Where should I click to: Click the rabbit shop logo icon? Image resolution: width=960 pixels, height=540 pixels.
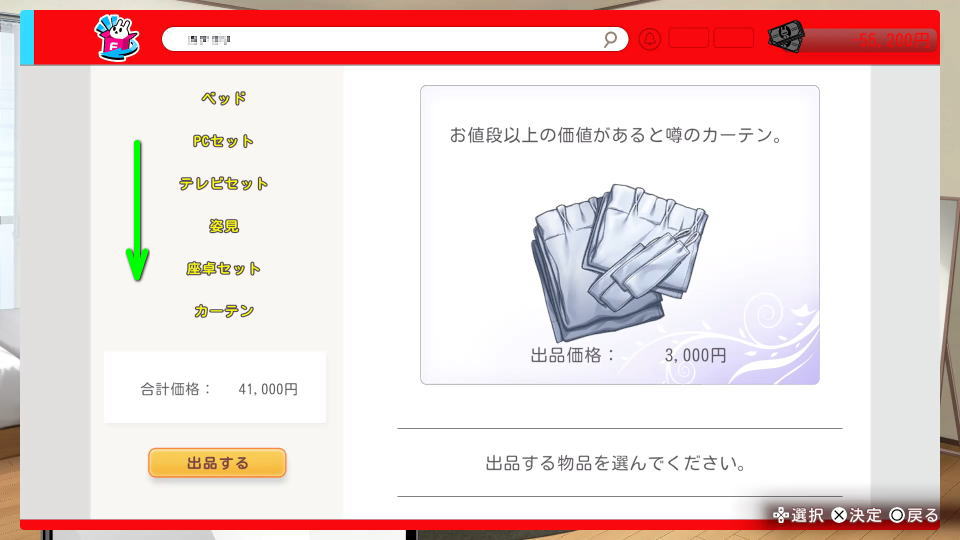pyautogui.click(x=117, y=37)
